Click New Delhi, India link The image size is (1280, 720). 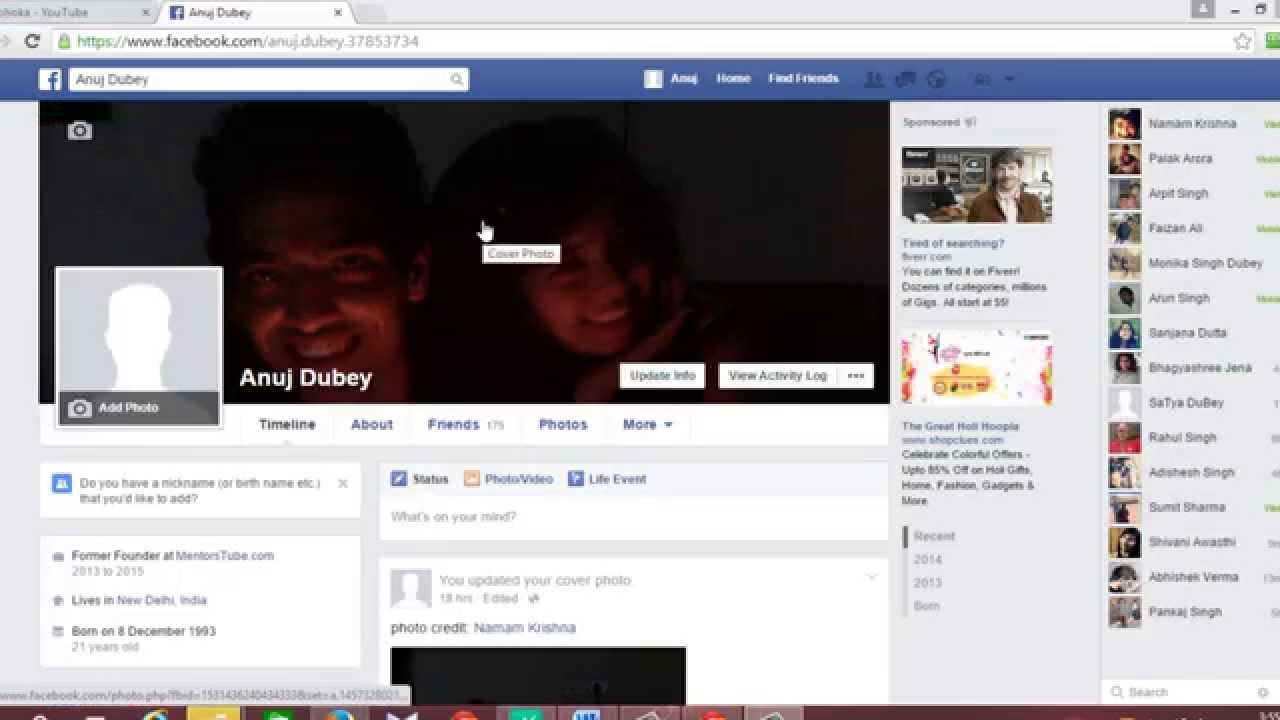(162, 601)
